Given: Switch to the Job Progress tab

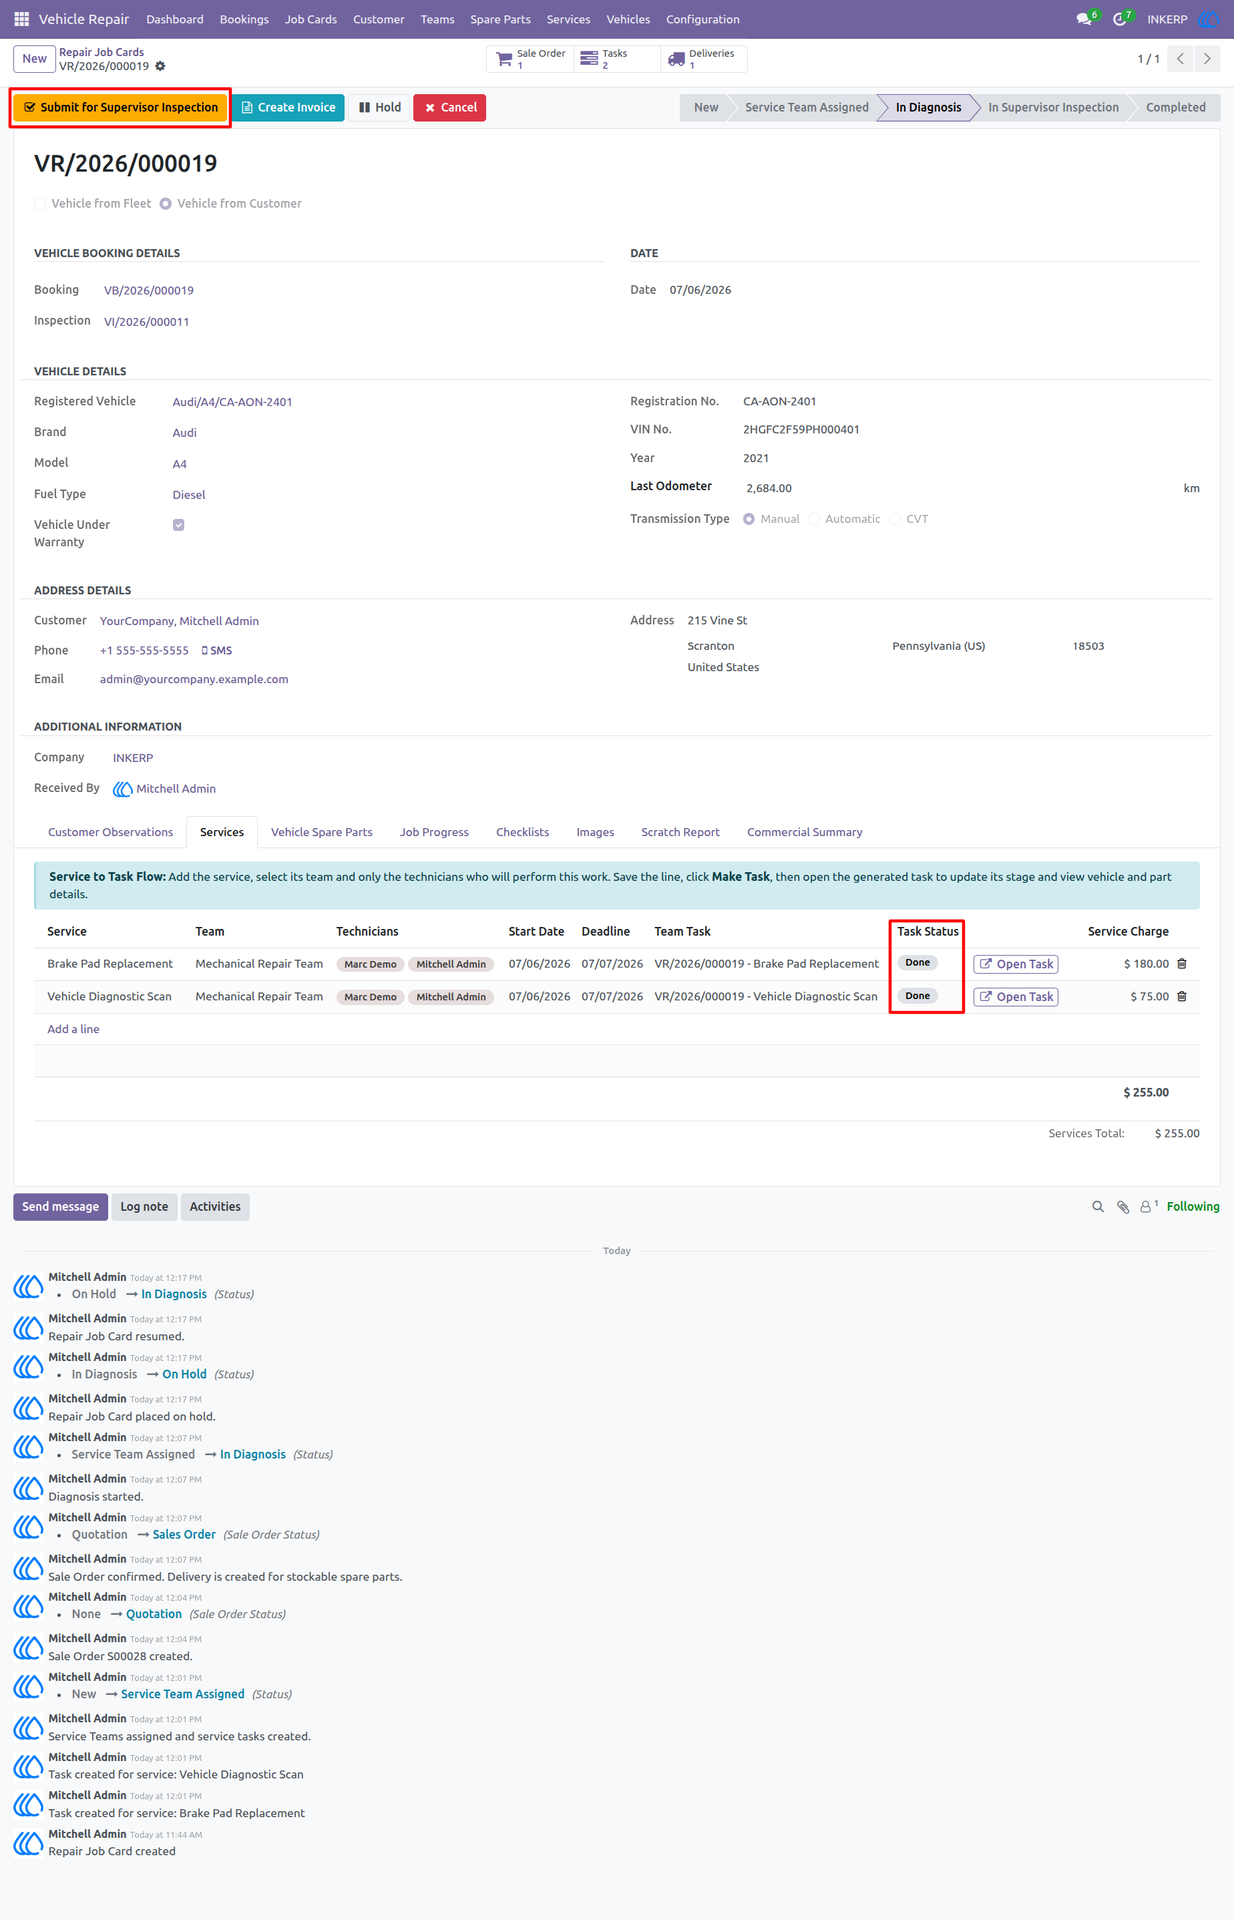Looking at the screenshot, I should [434, 832].
